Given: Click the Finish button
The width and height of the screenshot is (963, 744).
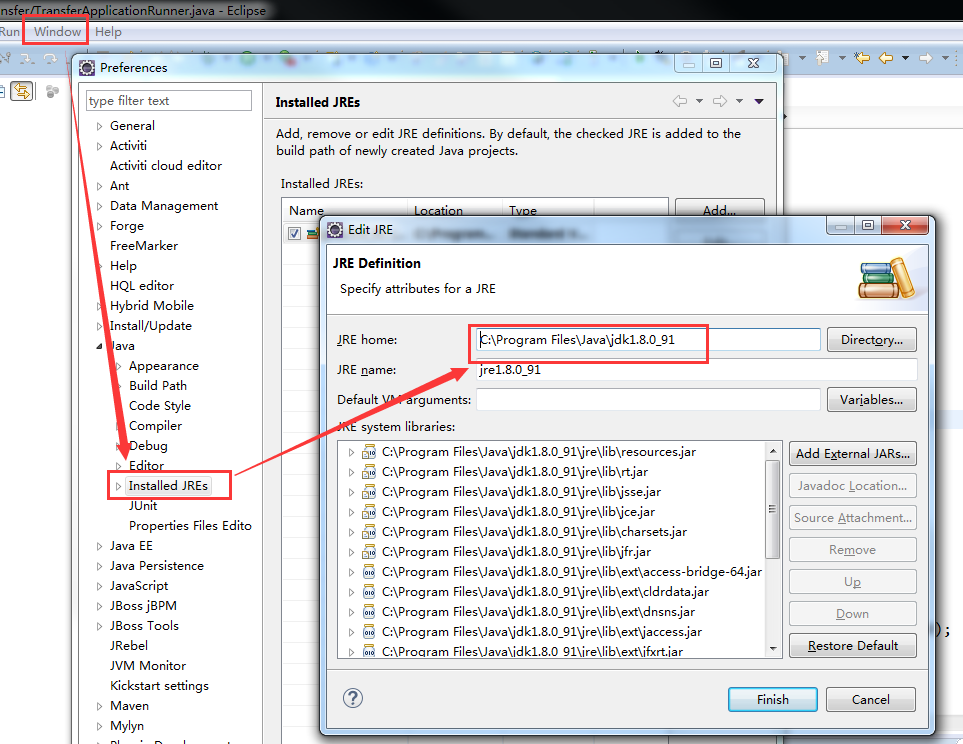Looking at the screenshot, I should click(773, 700).
